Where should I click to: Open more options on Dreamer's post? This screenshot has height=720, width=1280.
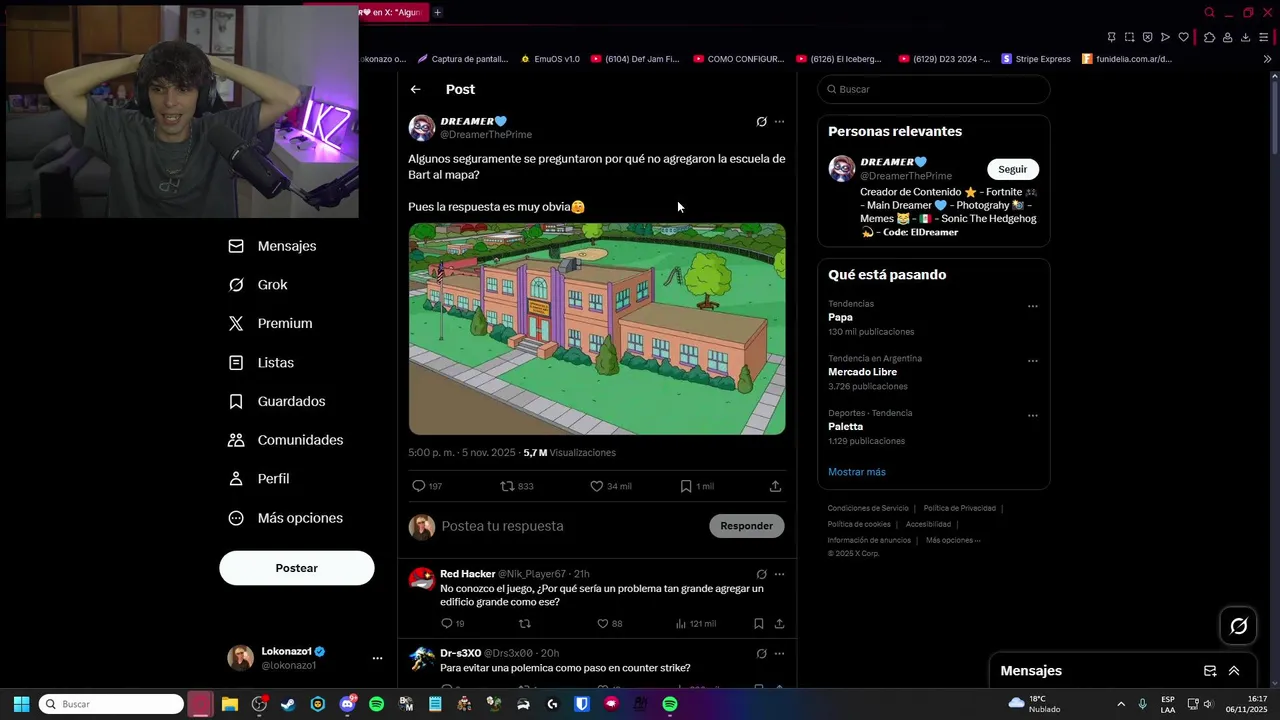pos(779,122)
